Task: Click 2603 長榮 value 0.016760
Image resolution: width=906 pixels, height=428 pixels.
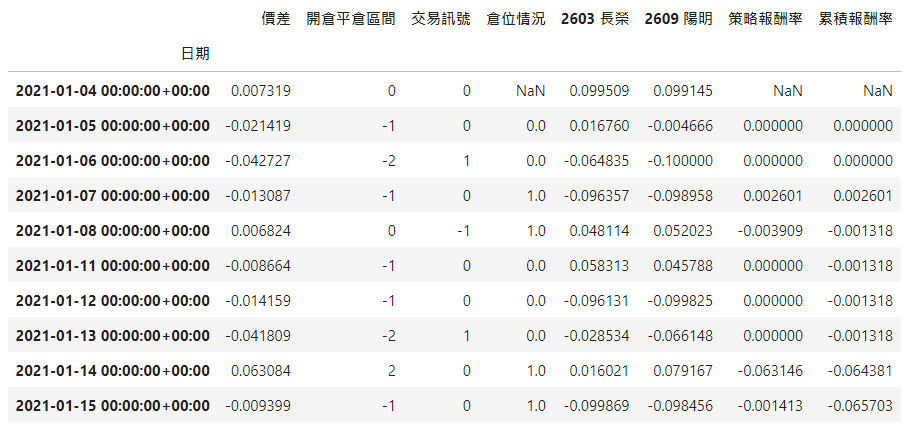Action: 599,125
